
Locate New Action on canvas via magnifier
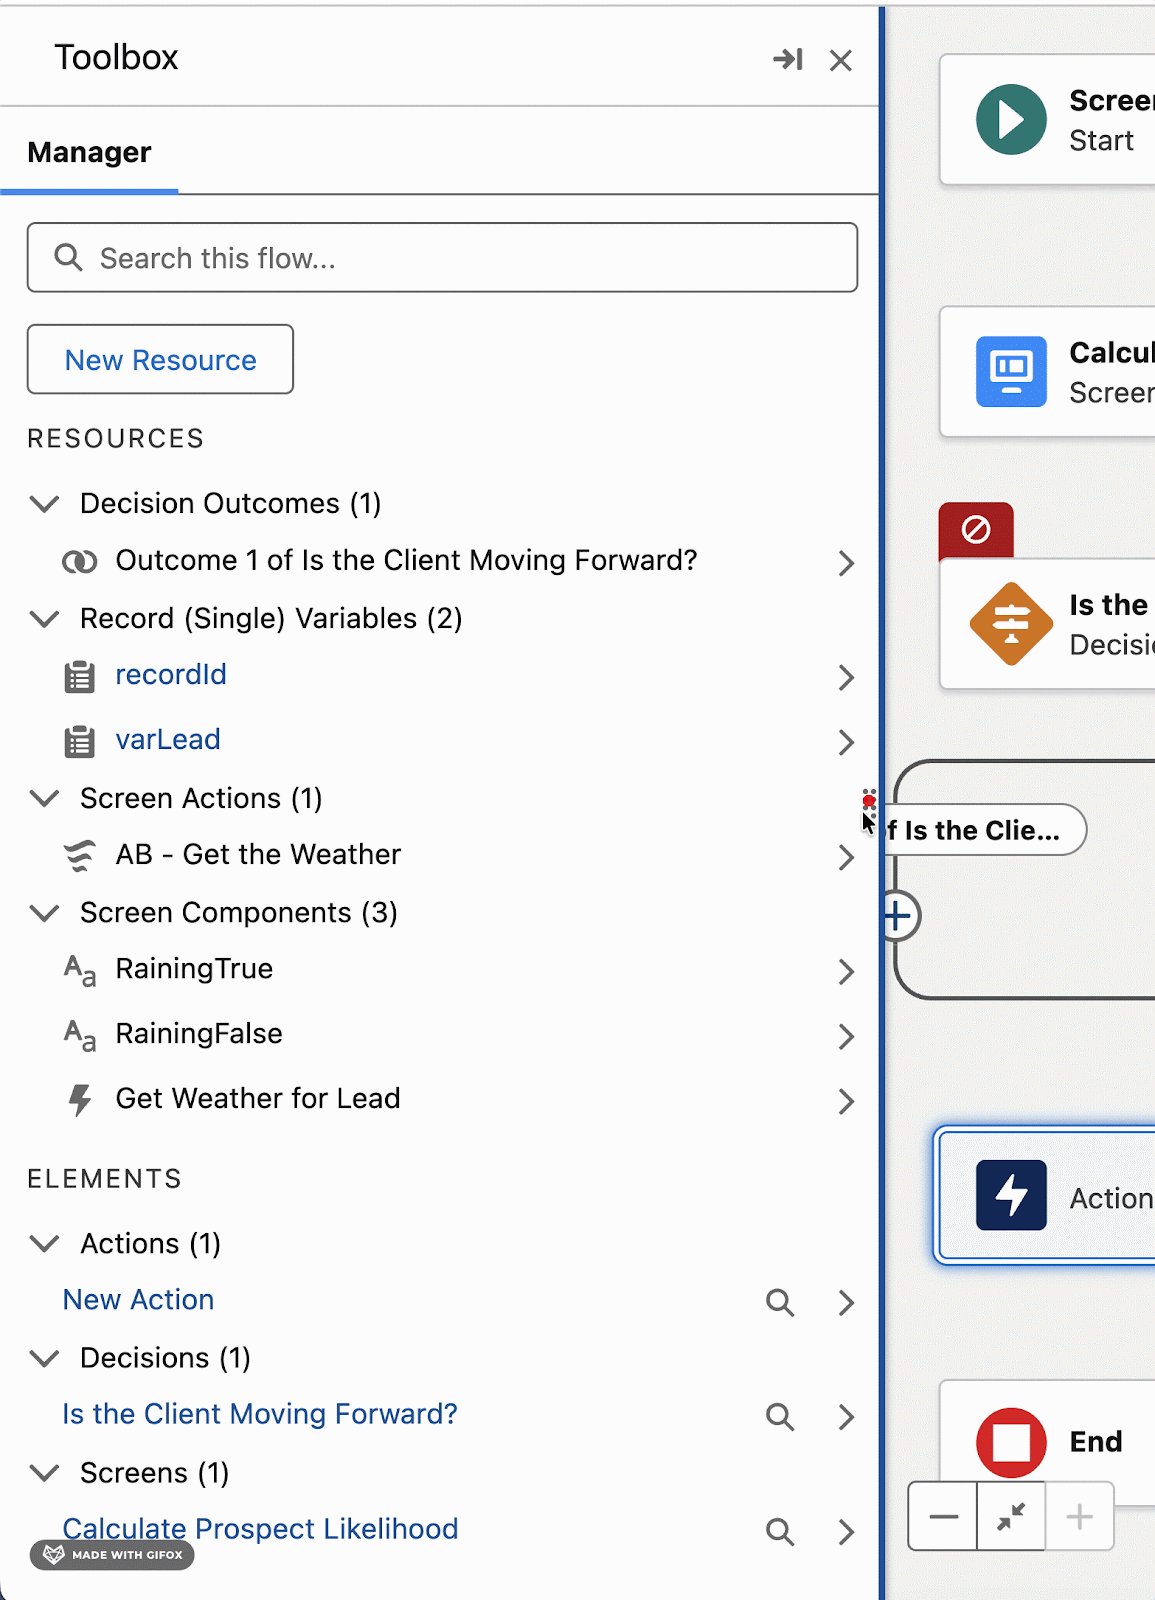(x=780, y=1302)
